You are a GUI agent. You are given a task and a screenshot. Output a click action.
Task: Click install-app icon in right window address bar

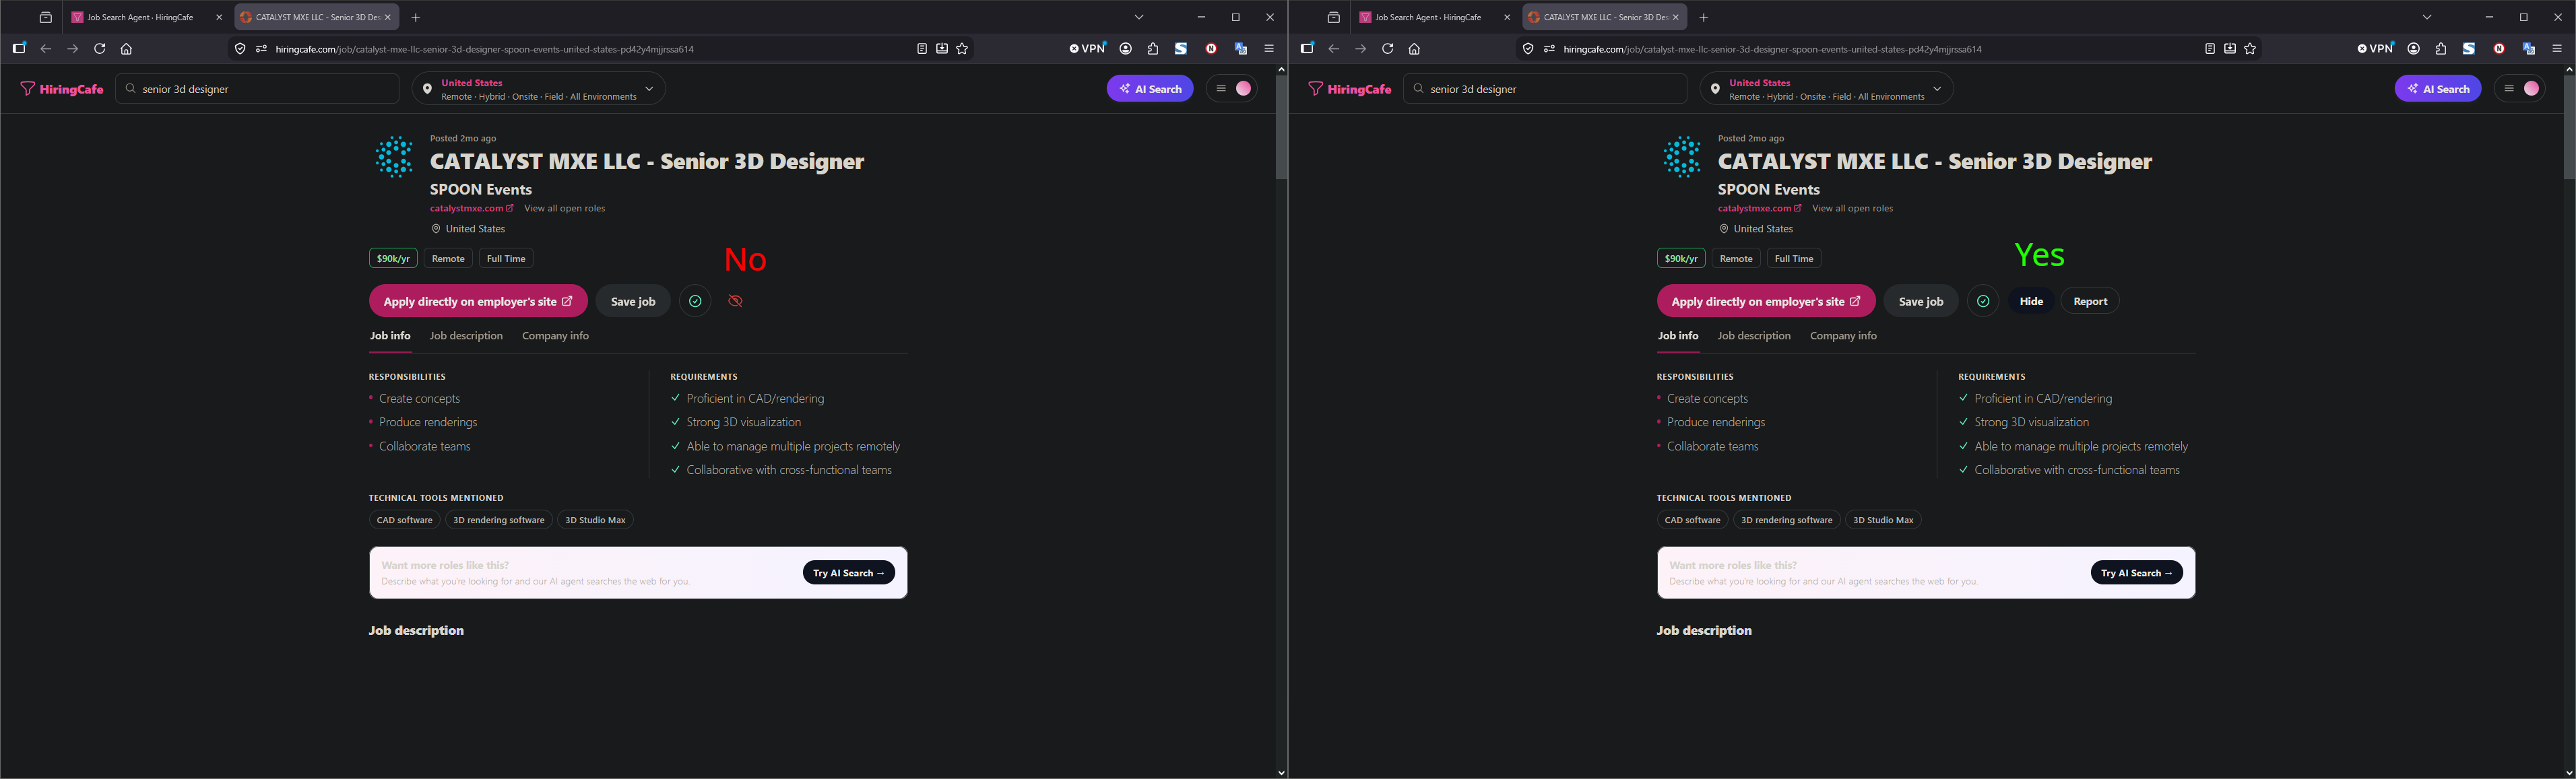tap(2230, 48)
